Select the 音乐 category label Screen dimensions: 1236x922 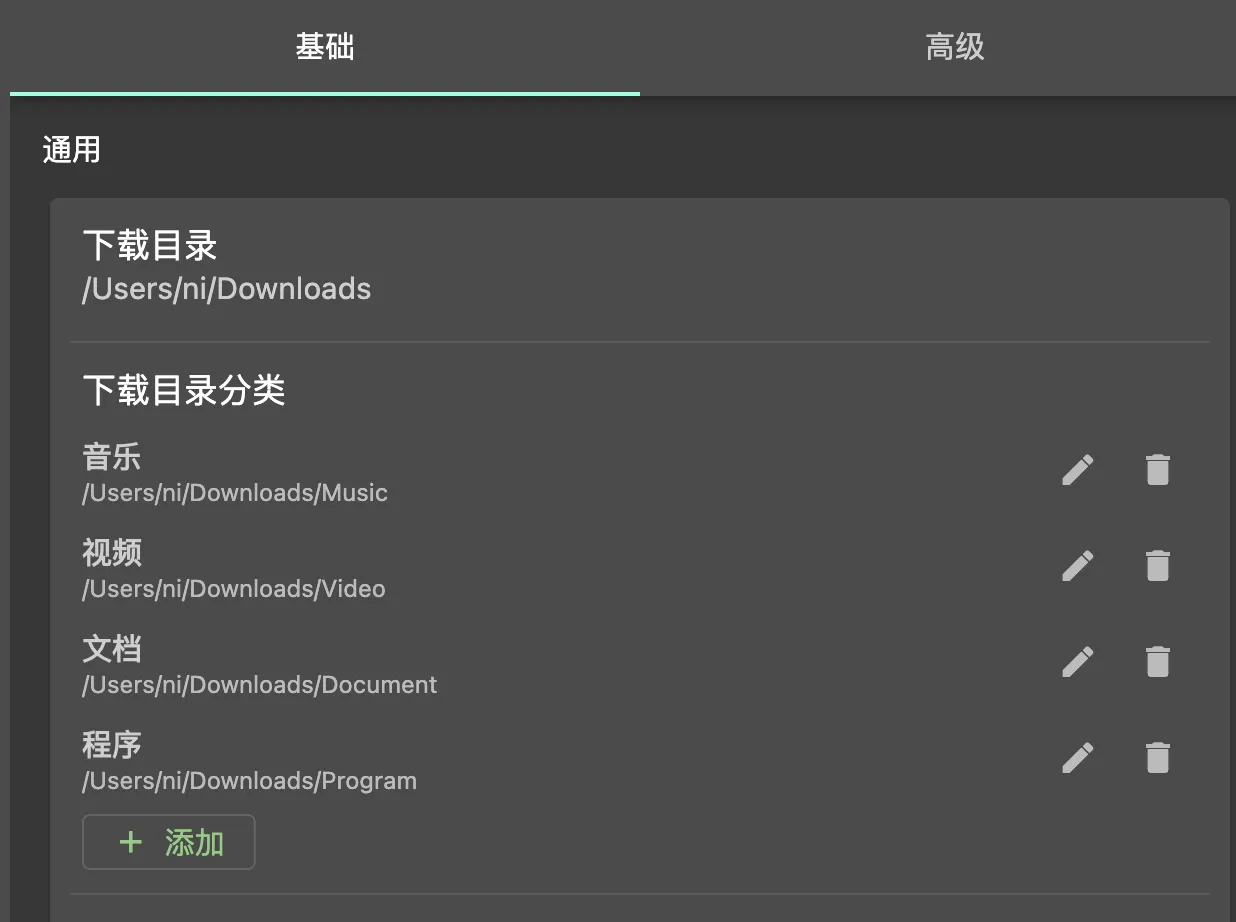click(x=111, y=457)
